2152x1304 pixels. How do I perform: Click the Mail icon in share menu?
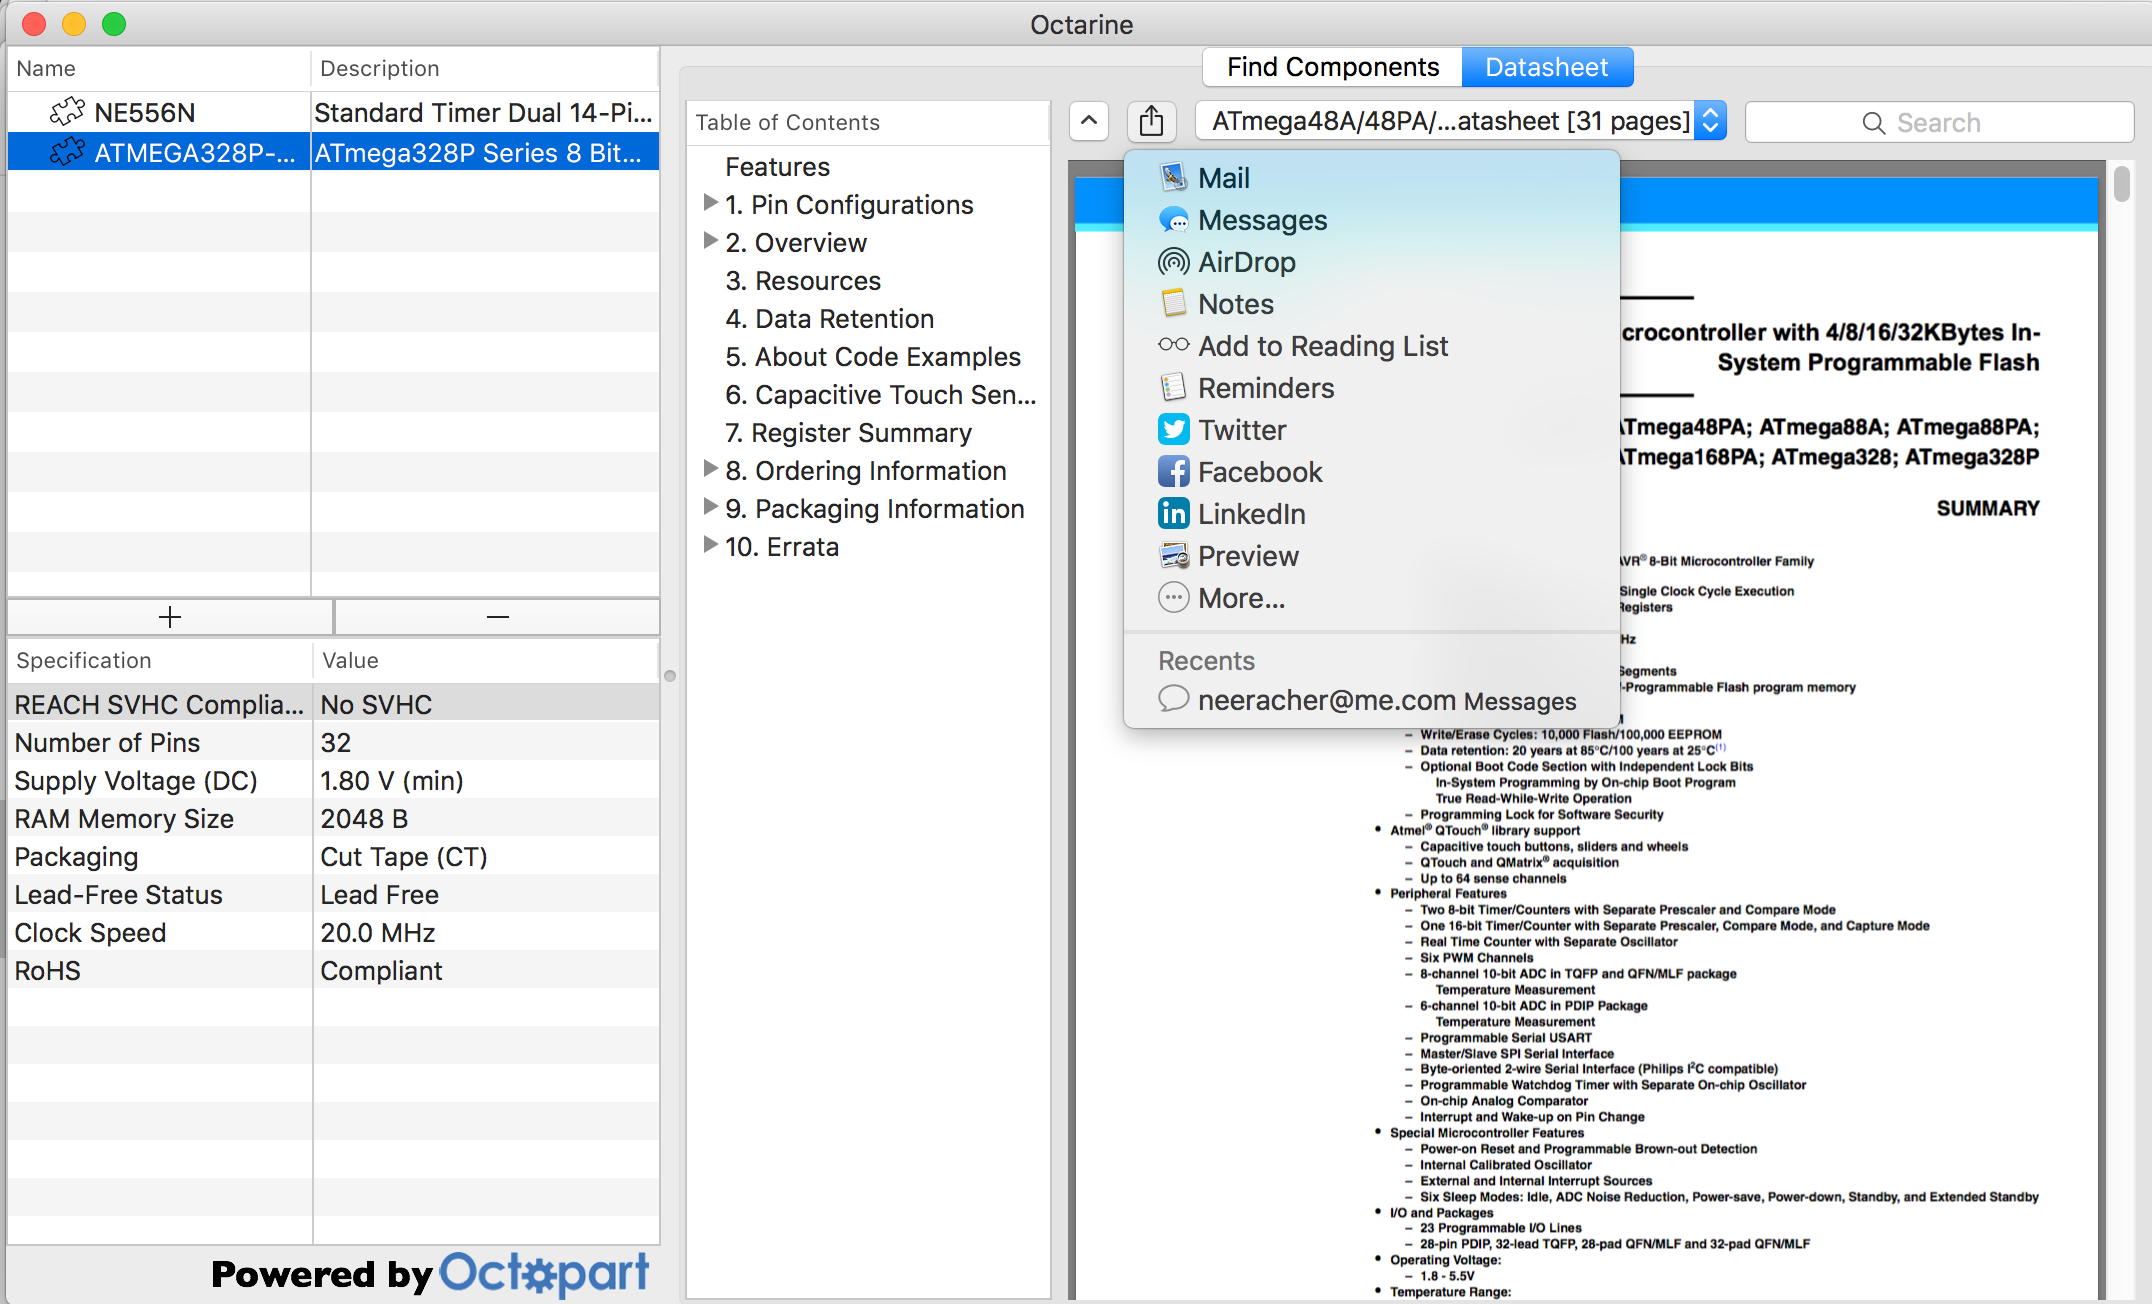1173,178
